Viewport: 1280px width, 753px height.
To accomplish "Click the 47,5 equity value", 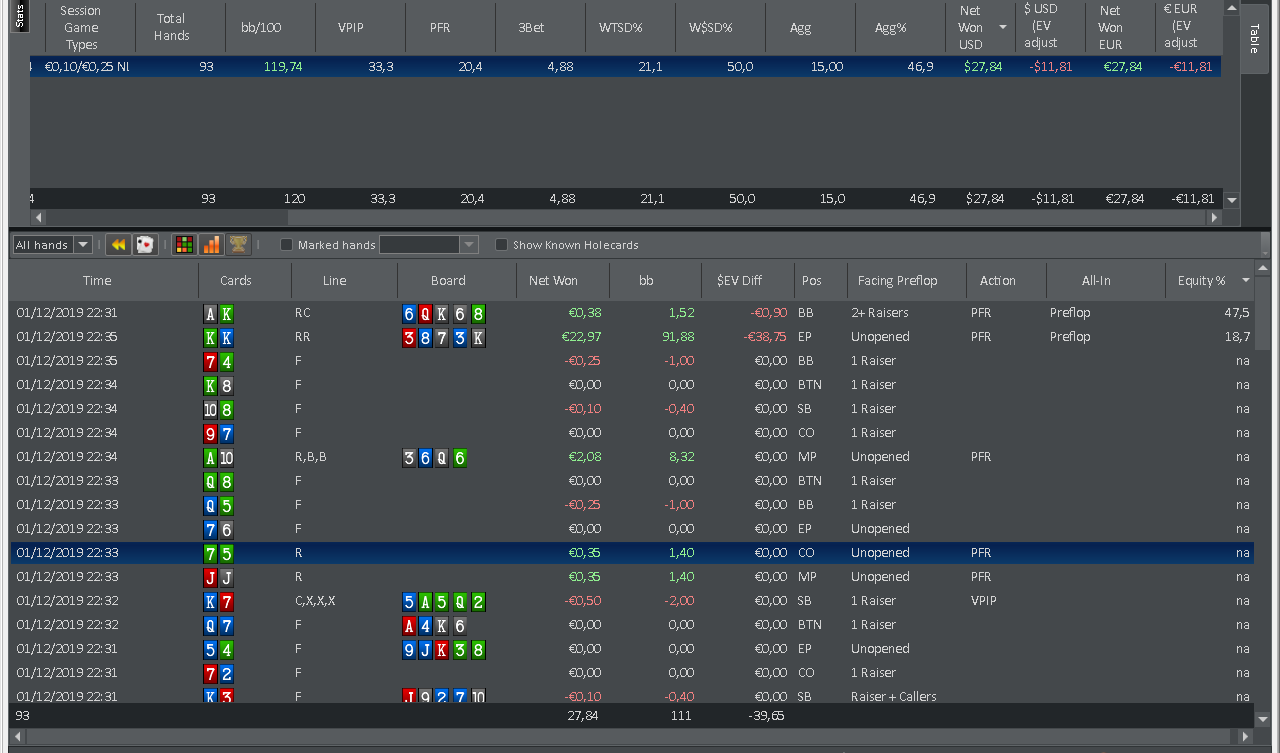I will pos(1235,313).
